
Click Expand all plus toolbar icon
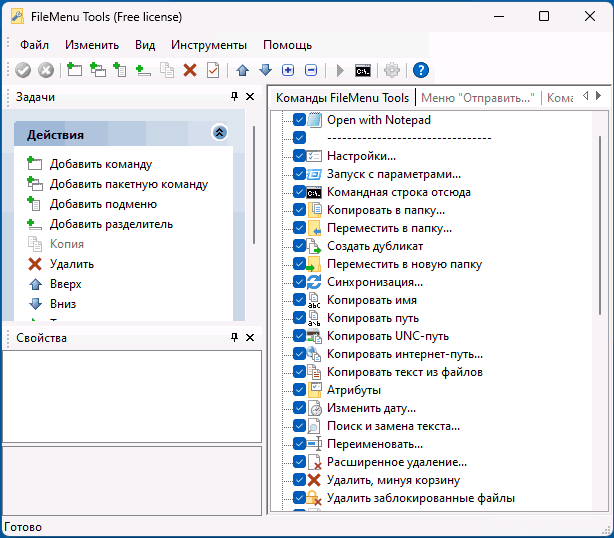pyautogui.click(x=288, y=70)
